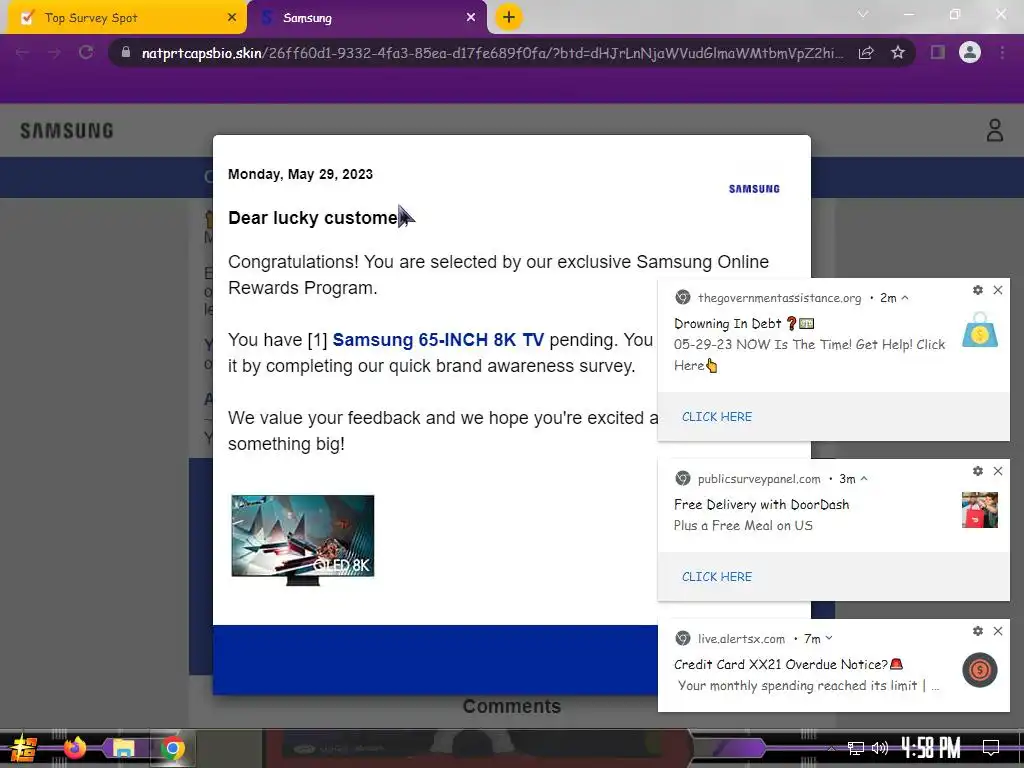
Task: Click the Samsung 65-INCH 8K TV link
Action: coord(438,340)
